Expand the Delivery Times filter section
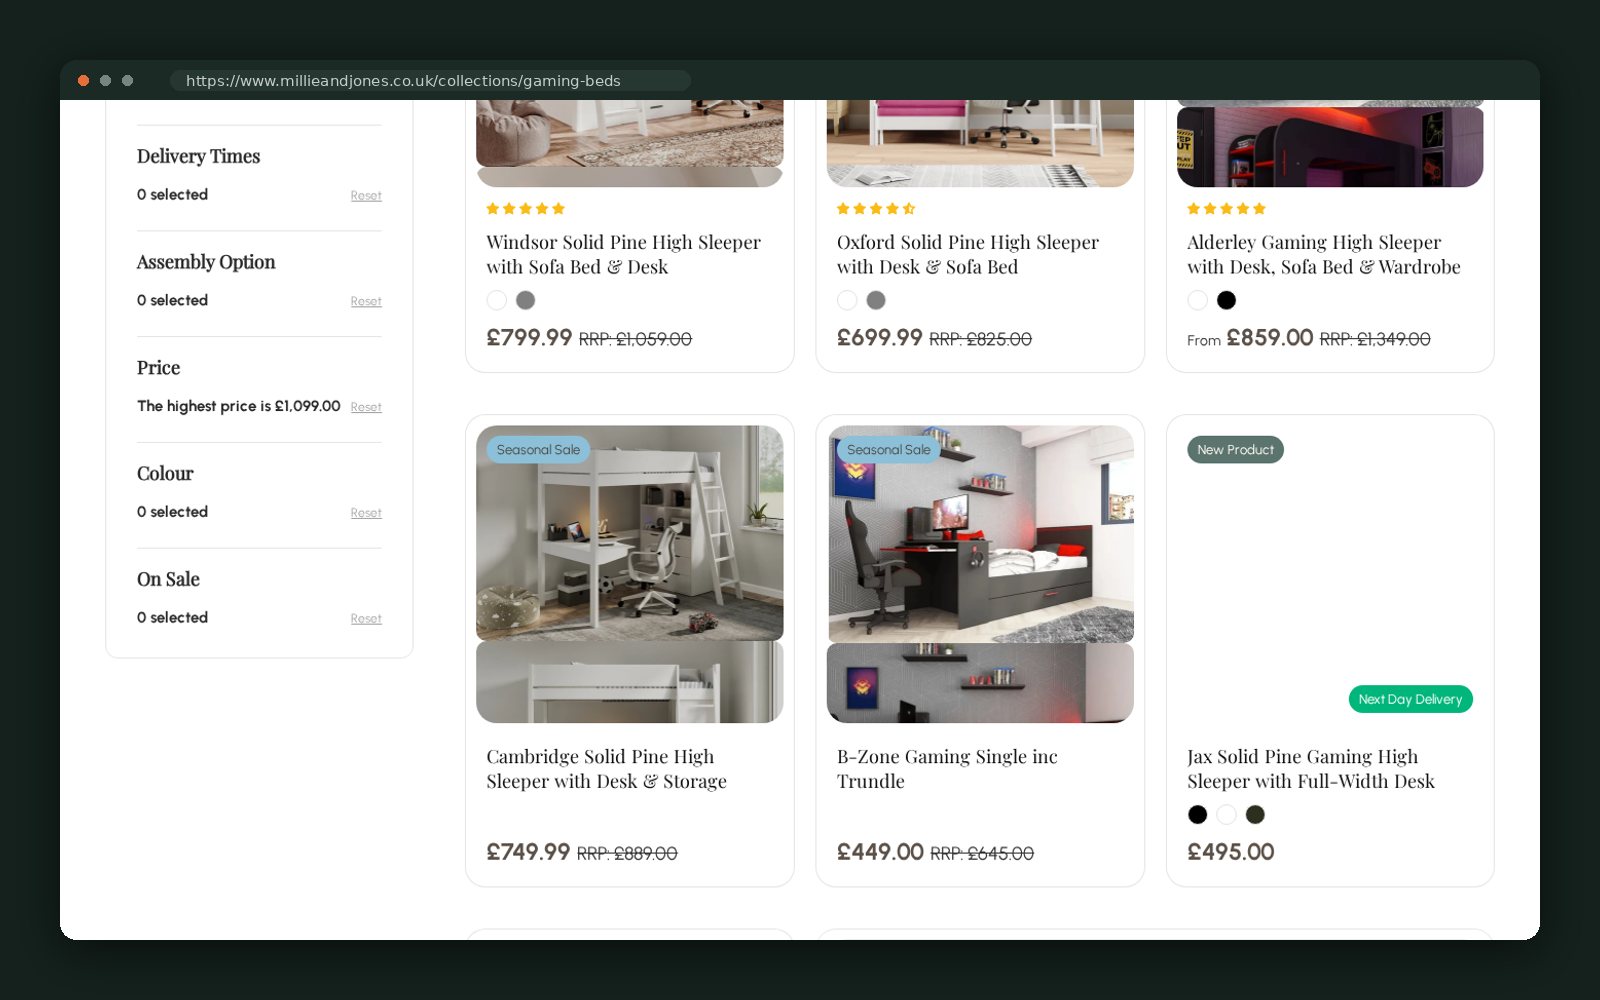Image resolution: width=1600 pixels, height=1000 pixels. coord(198,156)
